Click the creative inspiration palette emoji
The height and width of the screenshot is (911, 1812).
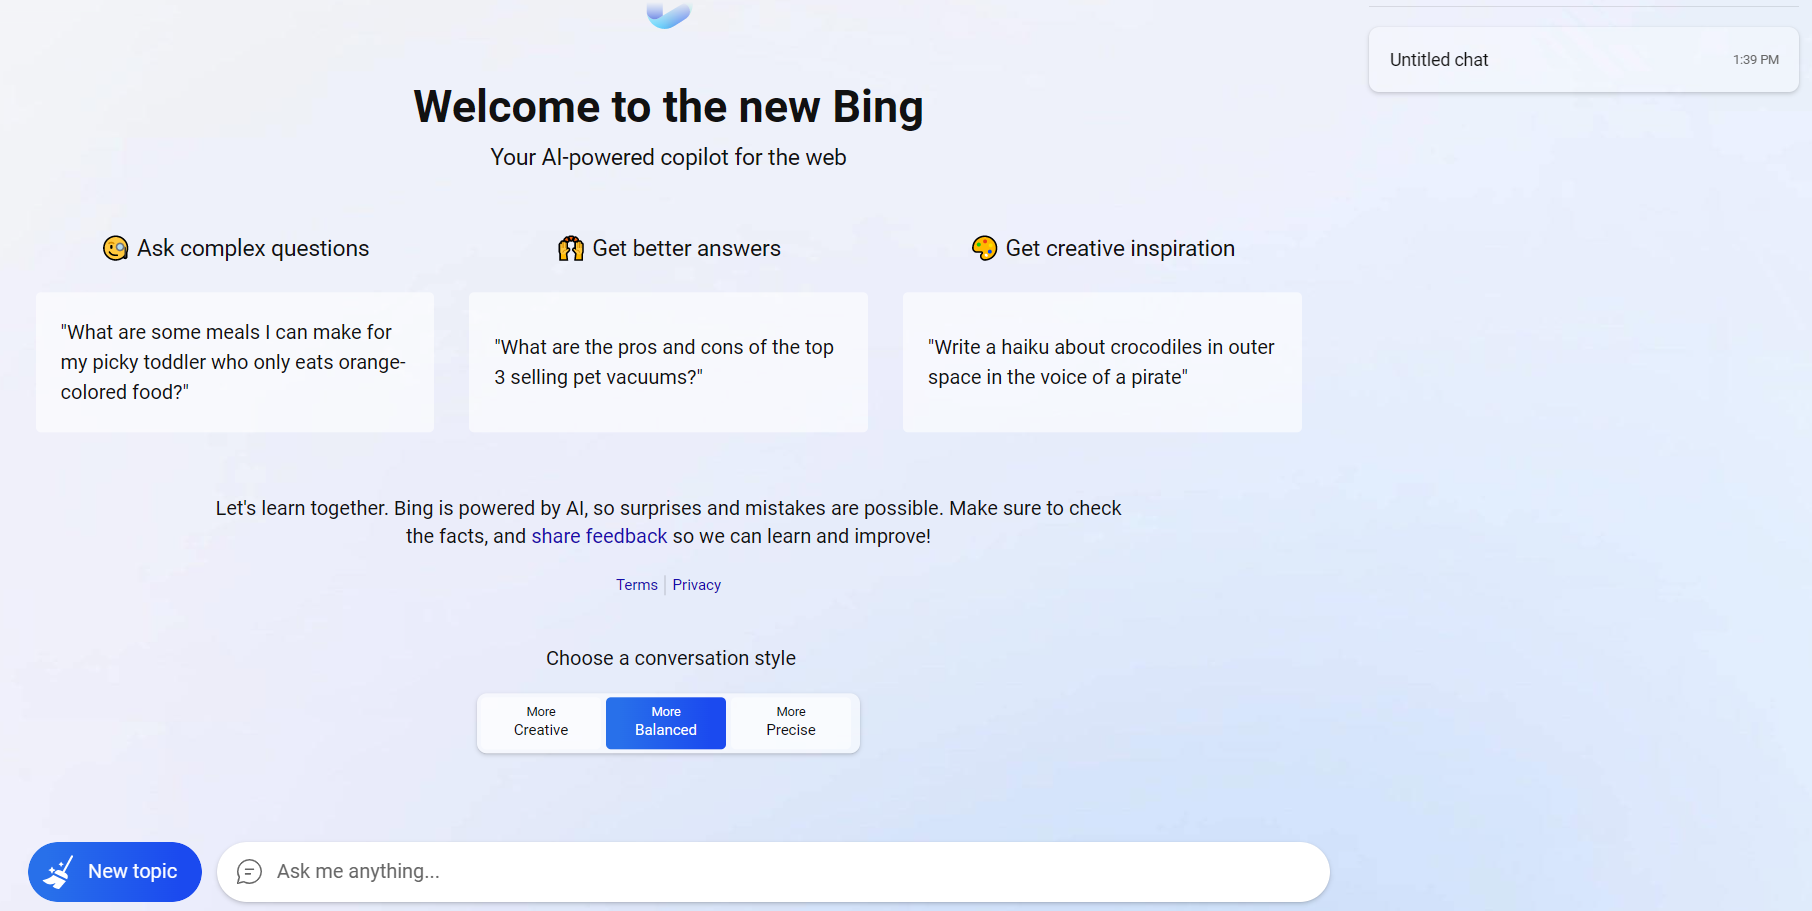(985, 248)
